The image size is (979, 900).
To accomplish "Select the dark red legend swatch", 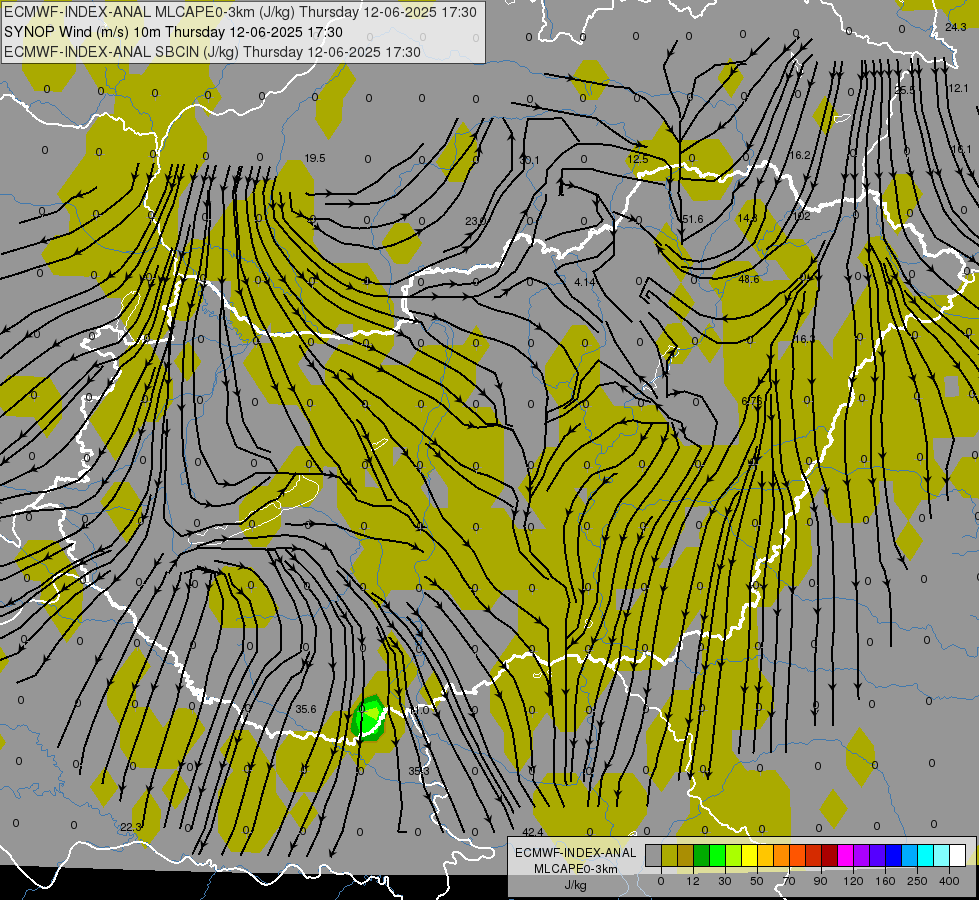I will pos(830,855).
